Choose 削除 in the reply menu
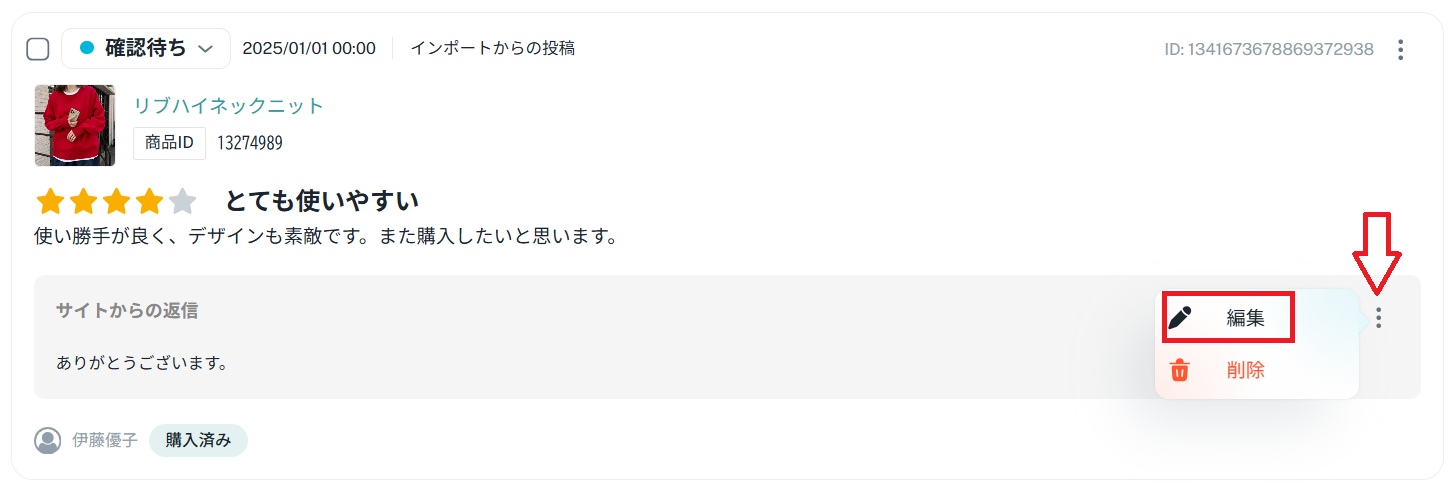This screenshot has width=1454, height=495. (x=1245, y=370)
